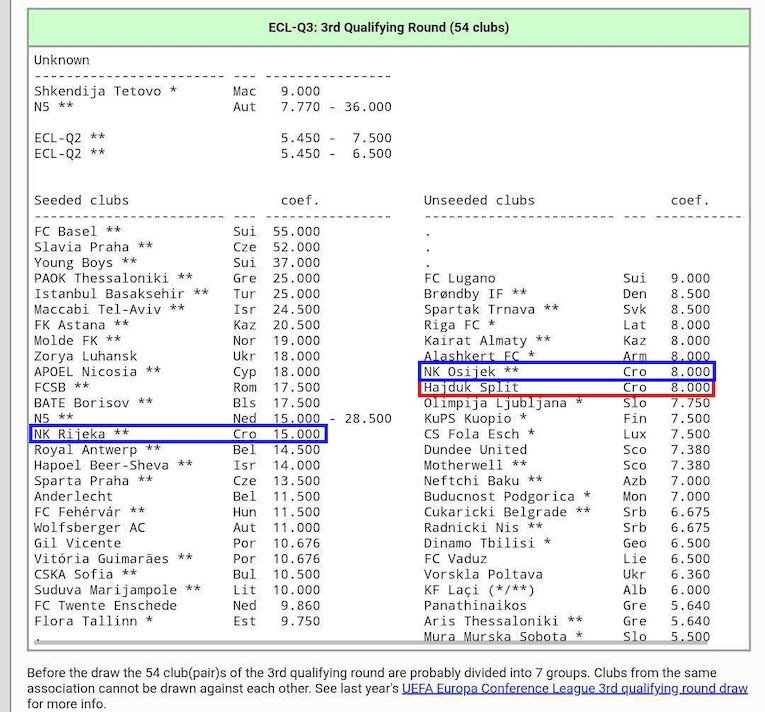This screenshot has height=712, width=765.
Task: Click Olimpija Ljubljana entry
Action: [567, 403]
